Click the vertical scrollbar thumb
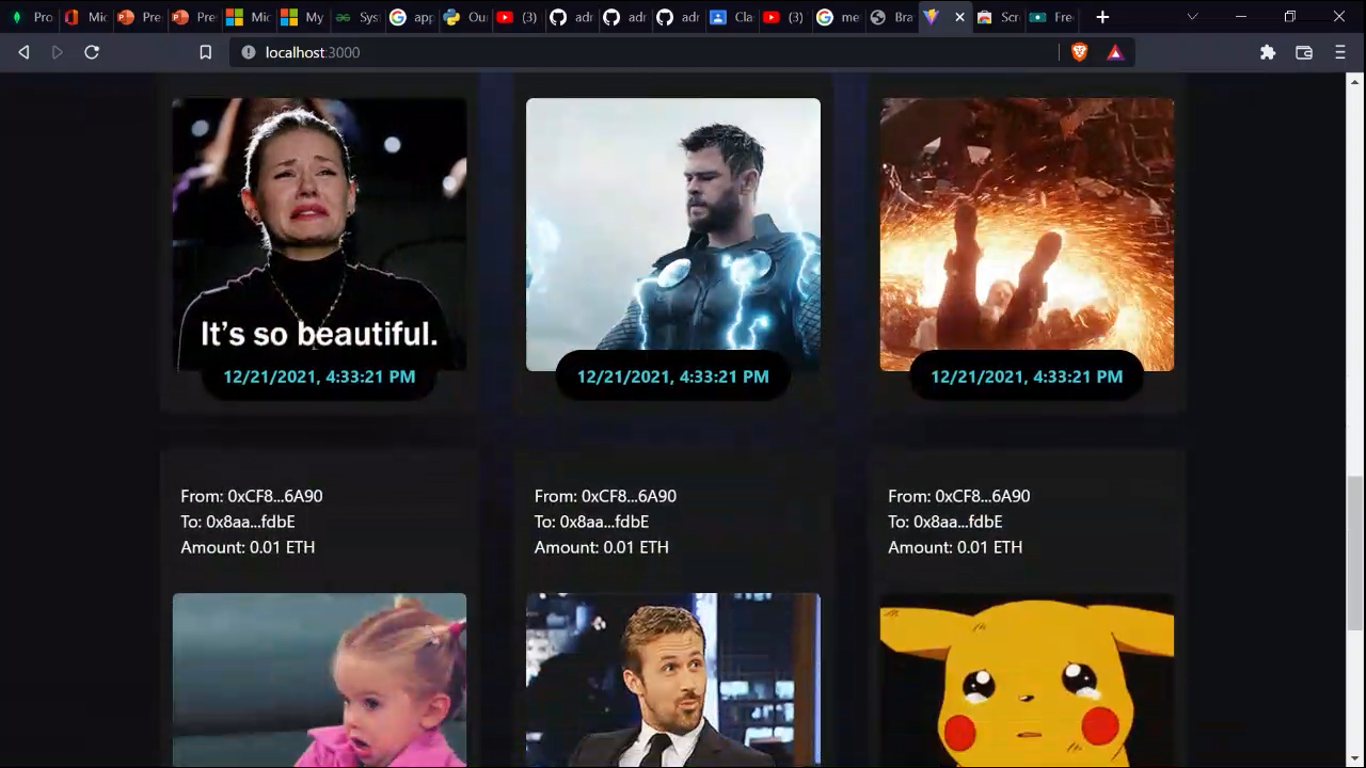Viewport: 1366px width, 768px height. pos(1356,553)
